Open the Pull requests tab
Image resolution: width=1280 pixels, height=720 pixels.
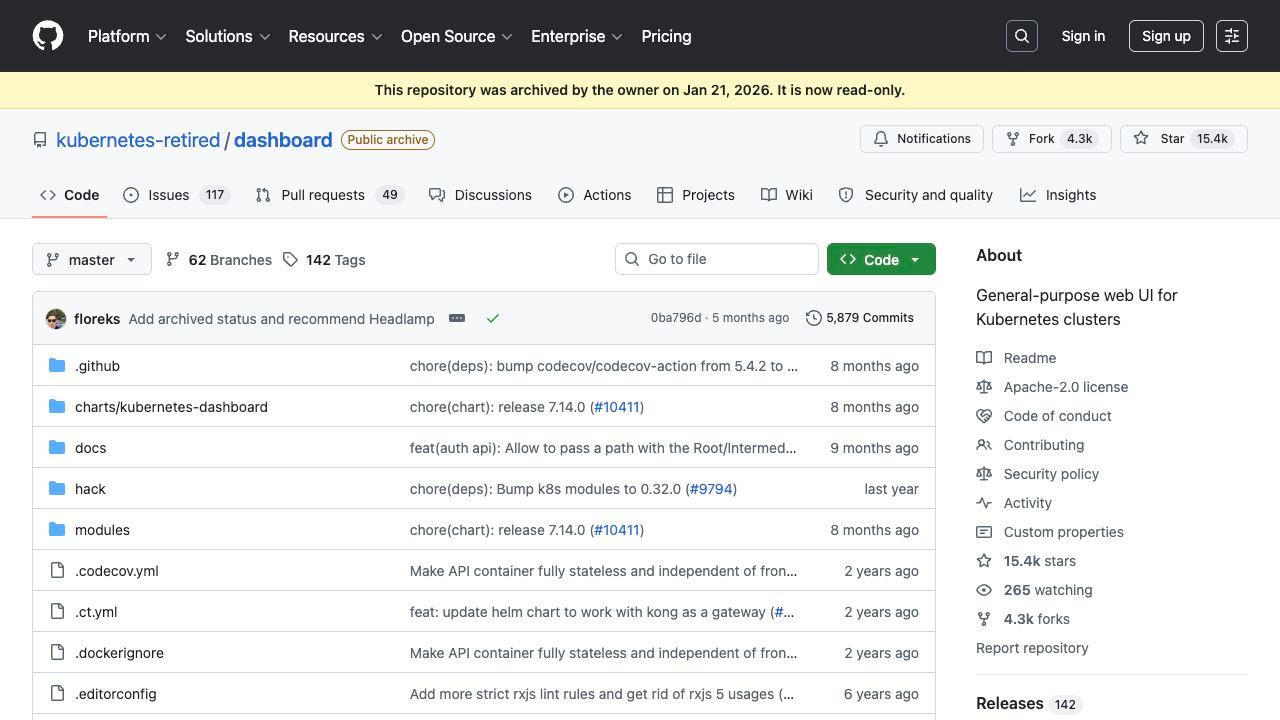pyautogui.click(x=329, y=195)
